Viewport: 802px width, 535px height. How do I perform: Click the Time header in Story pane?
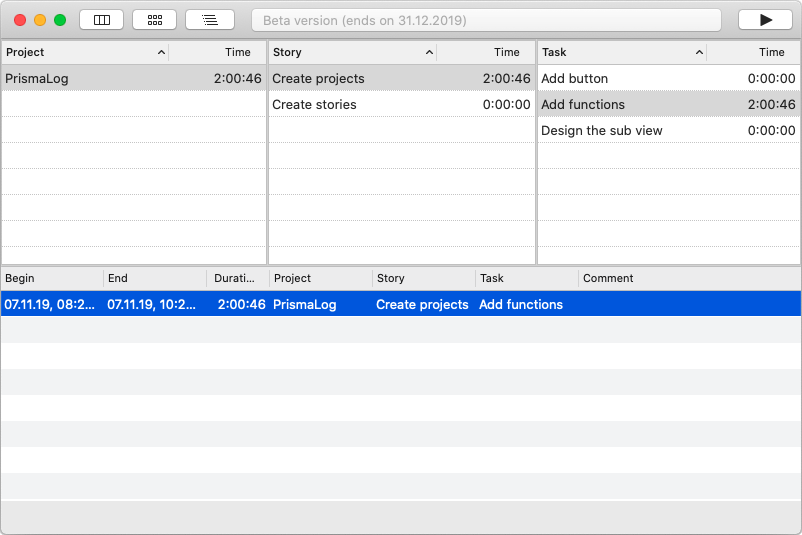tap(506, 52)
